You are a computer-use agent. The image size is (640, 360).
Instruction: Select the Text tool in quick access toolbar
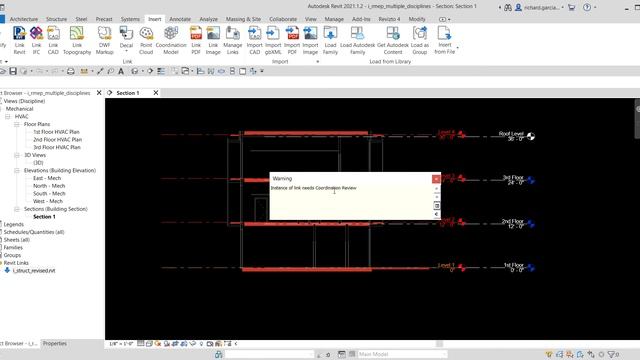pos(121,71)
